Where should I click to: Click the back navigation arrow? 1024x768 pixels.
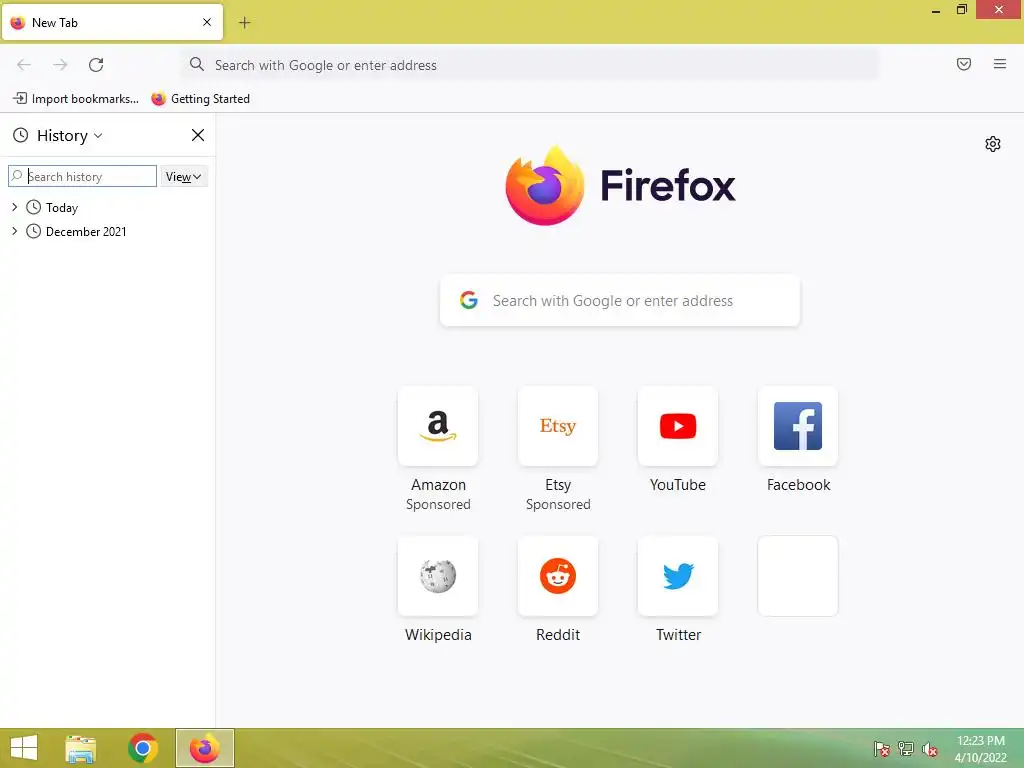coord(24,65)
